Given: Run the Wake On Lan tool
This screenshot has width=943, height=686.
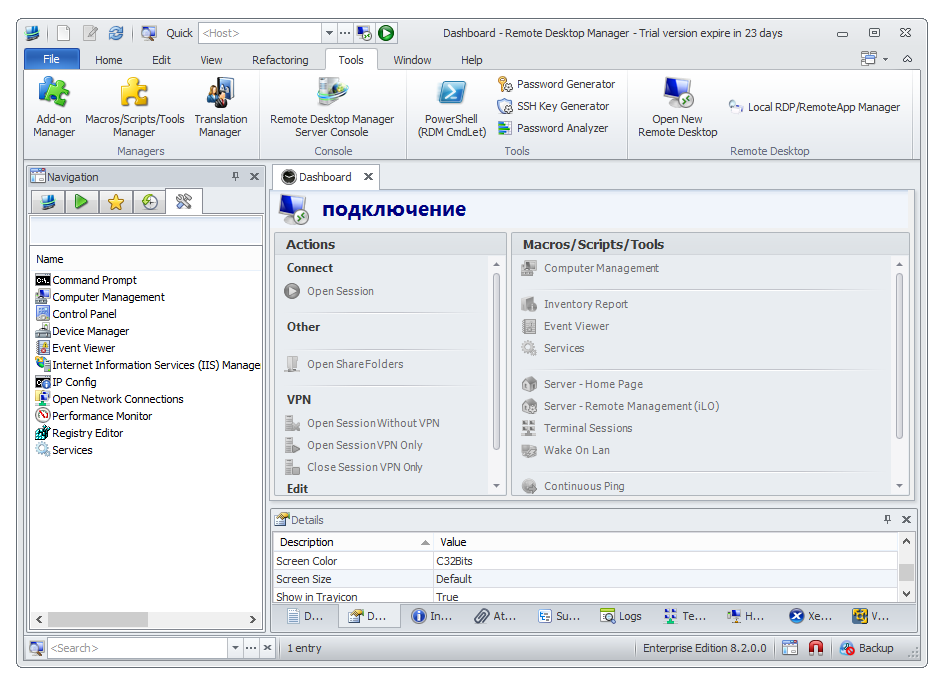Looking at the screenshot, I should (565, 450).
